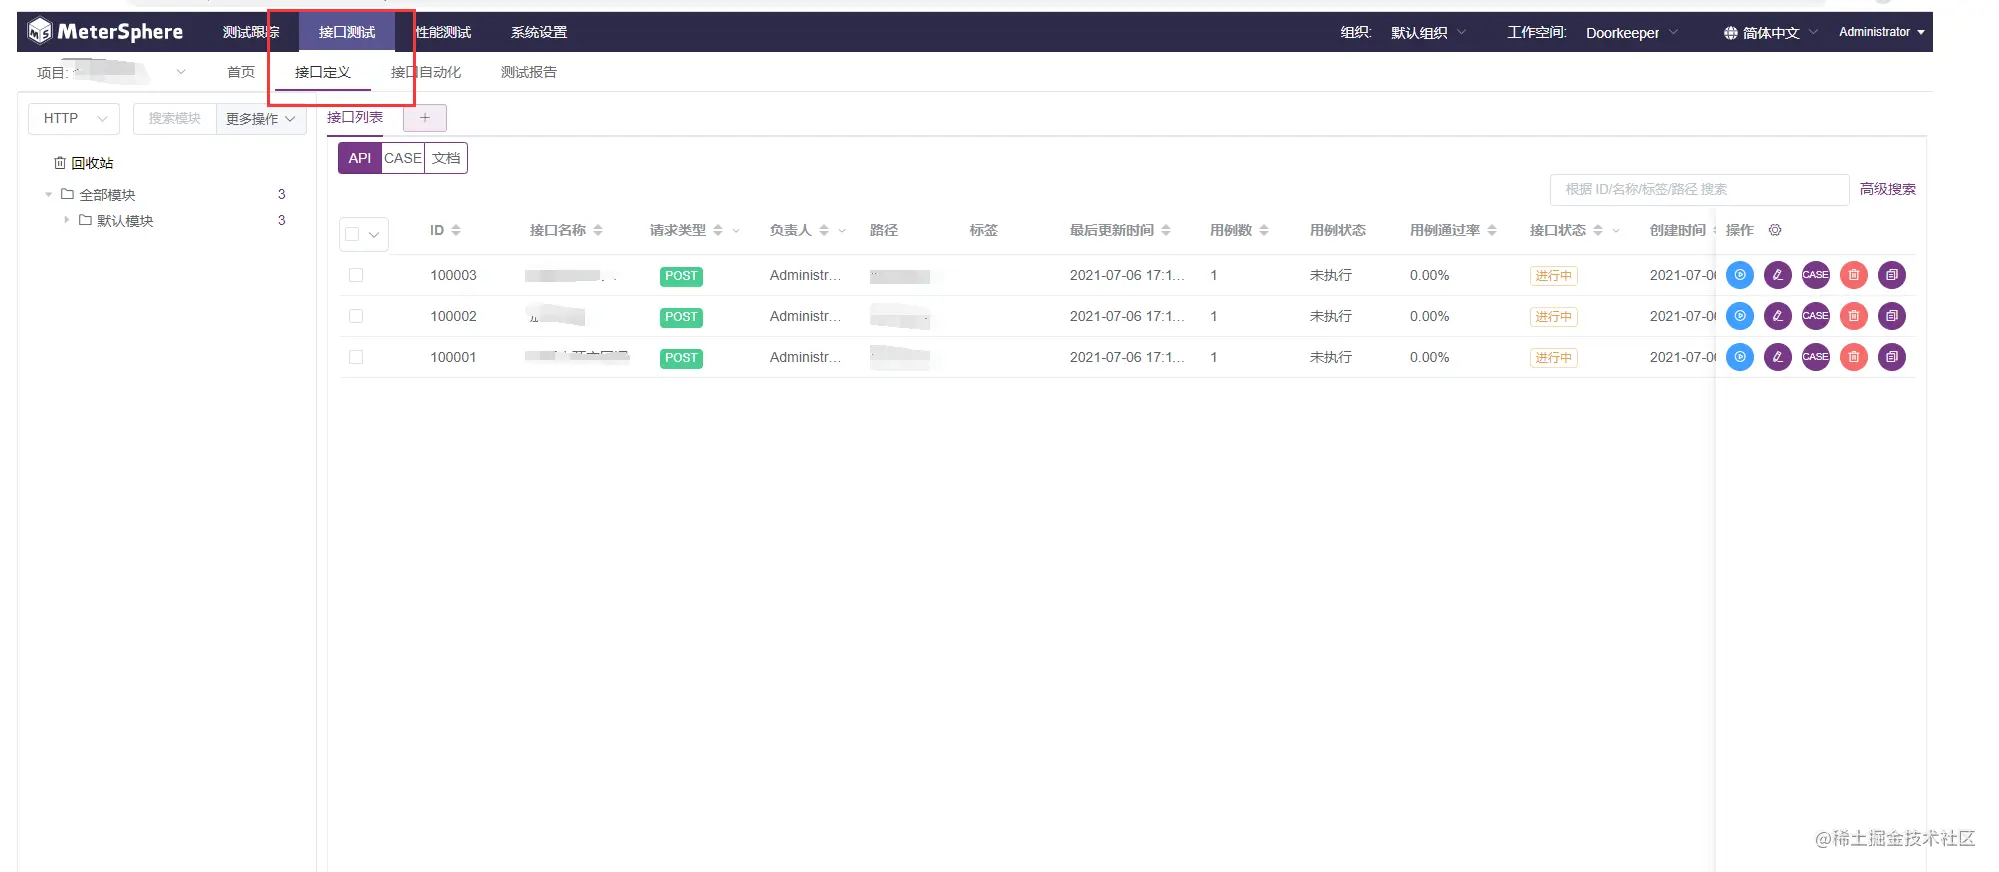Delete the API in row 100003

coord(1854,275)
